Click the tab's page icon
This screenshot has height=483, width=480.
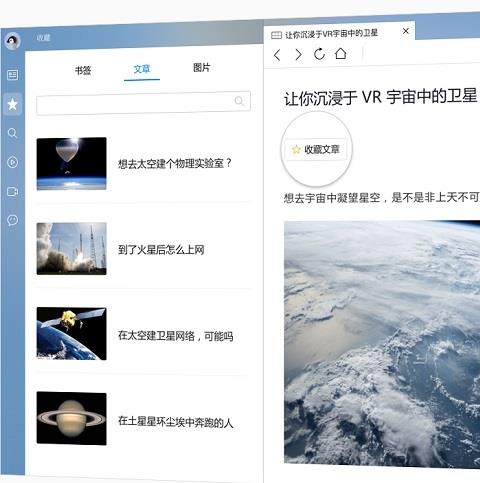pos(276,35)
